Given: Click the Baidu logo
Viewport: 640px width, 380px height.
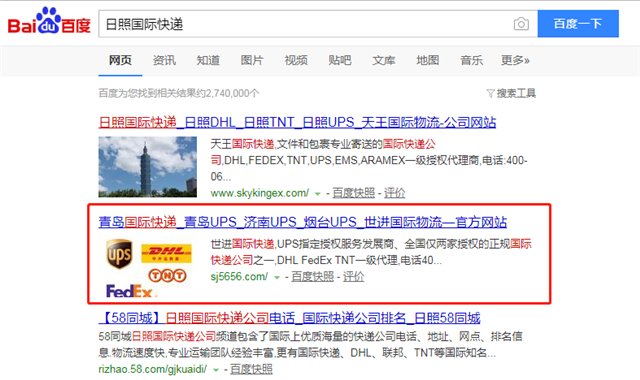Looking at the screenshot, I should tap(49, 20).
